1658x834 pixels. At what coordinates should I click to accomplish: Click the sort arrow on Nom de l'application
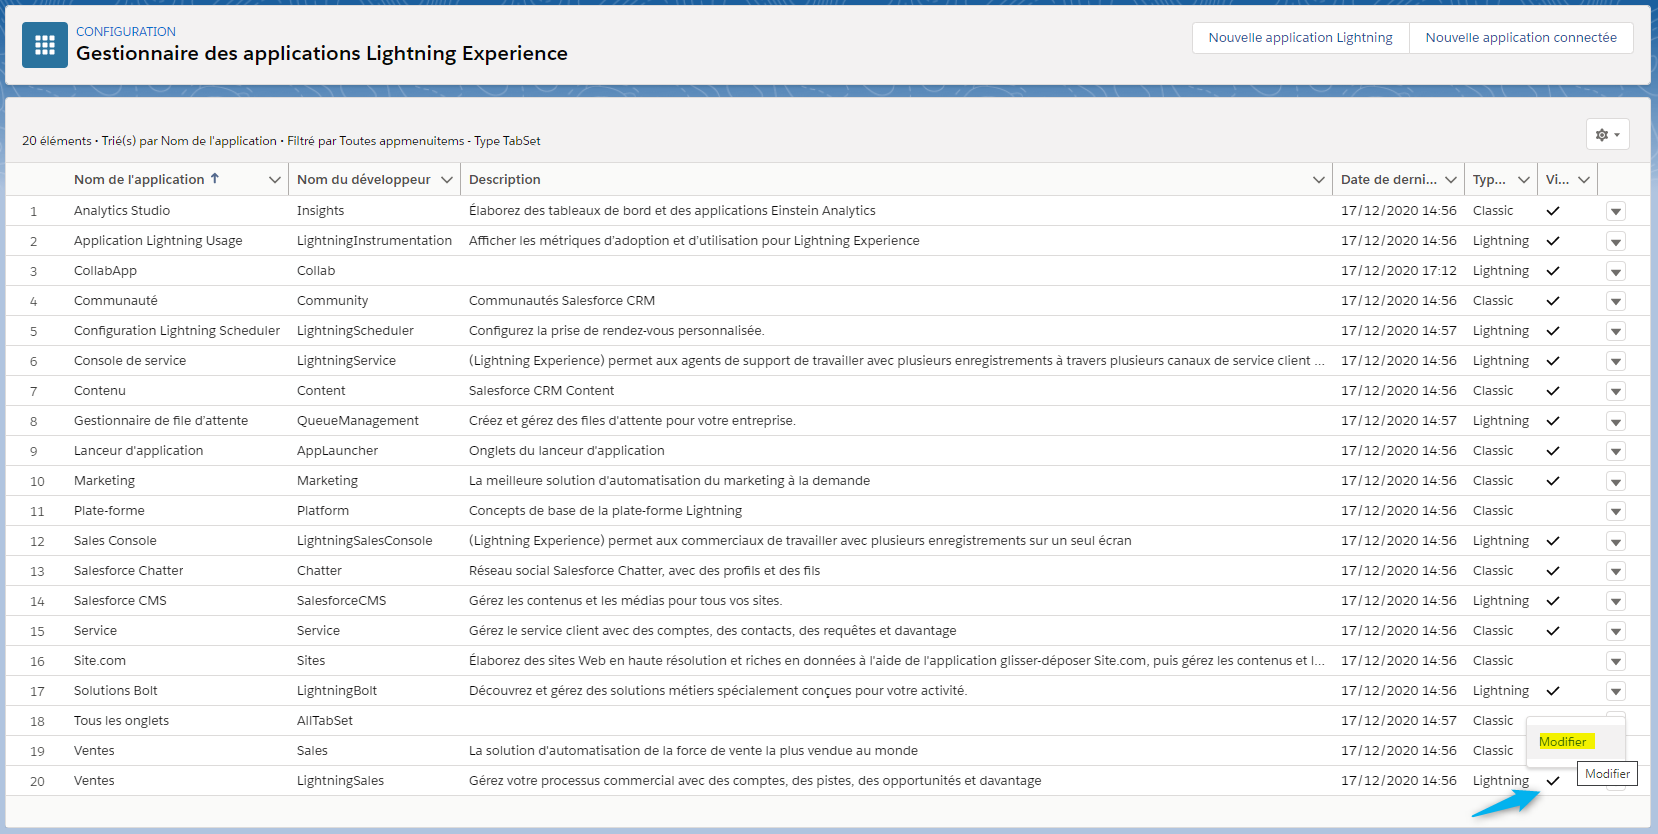214,179
